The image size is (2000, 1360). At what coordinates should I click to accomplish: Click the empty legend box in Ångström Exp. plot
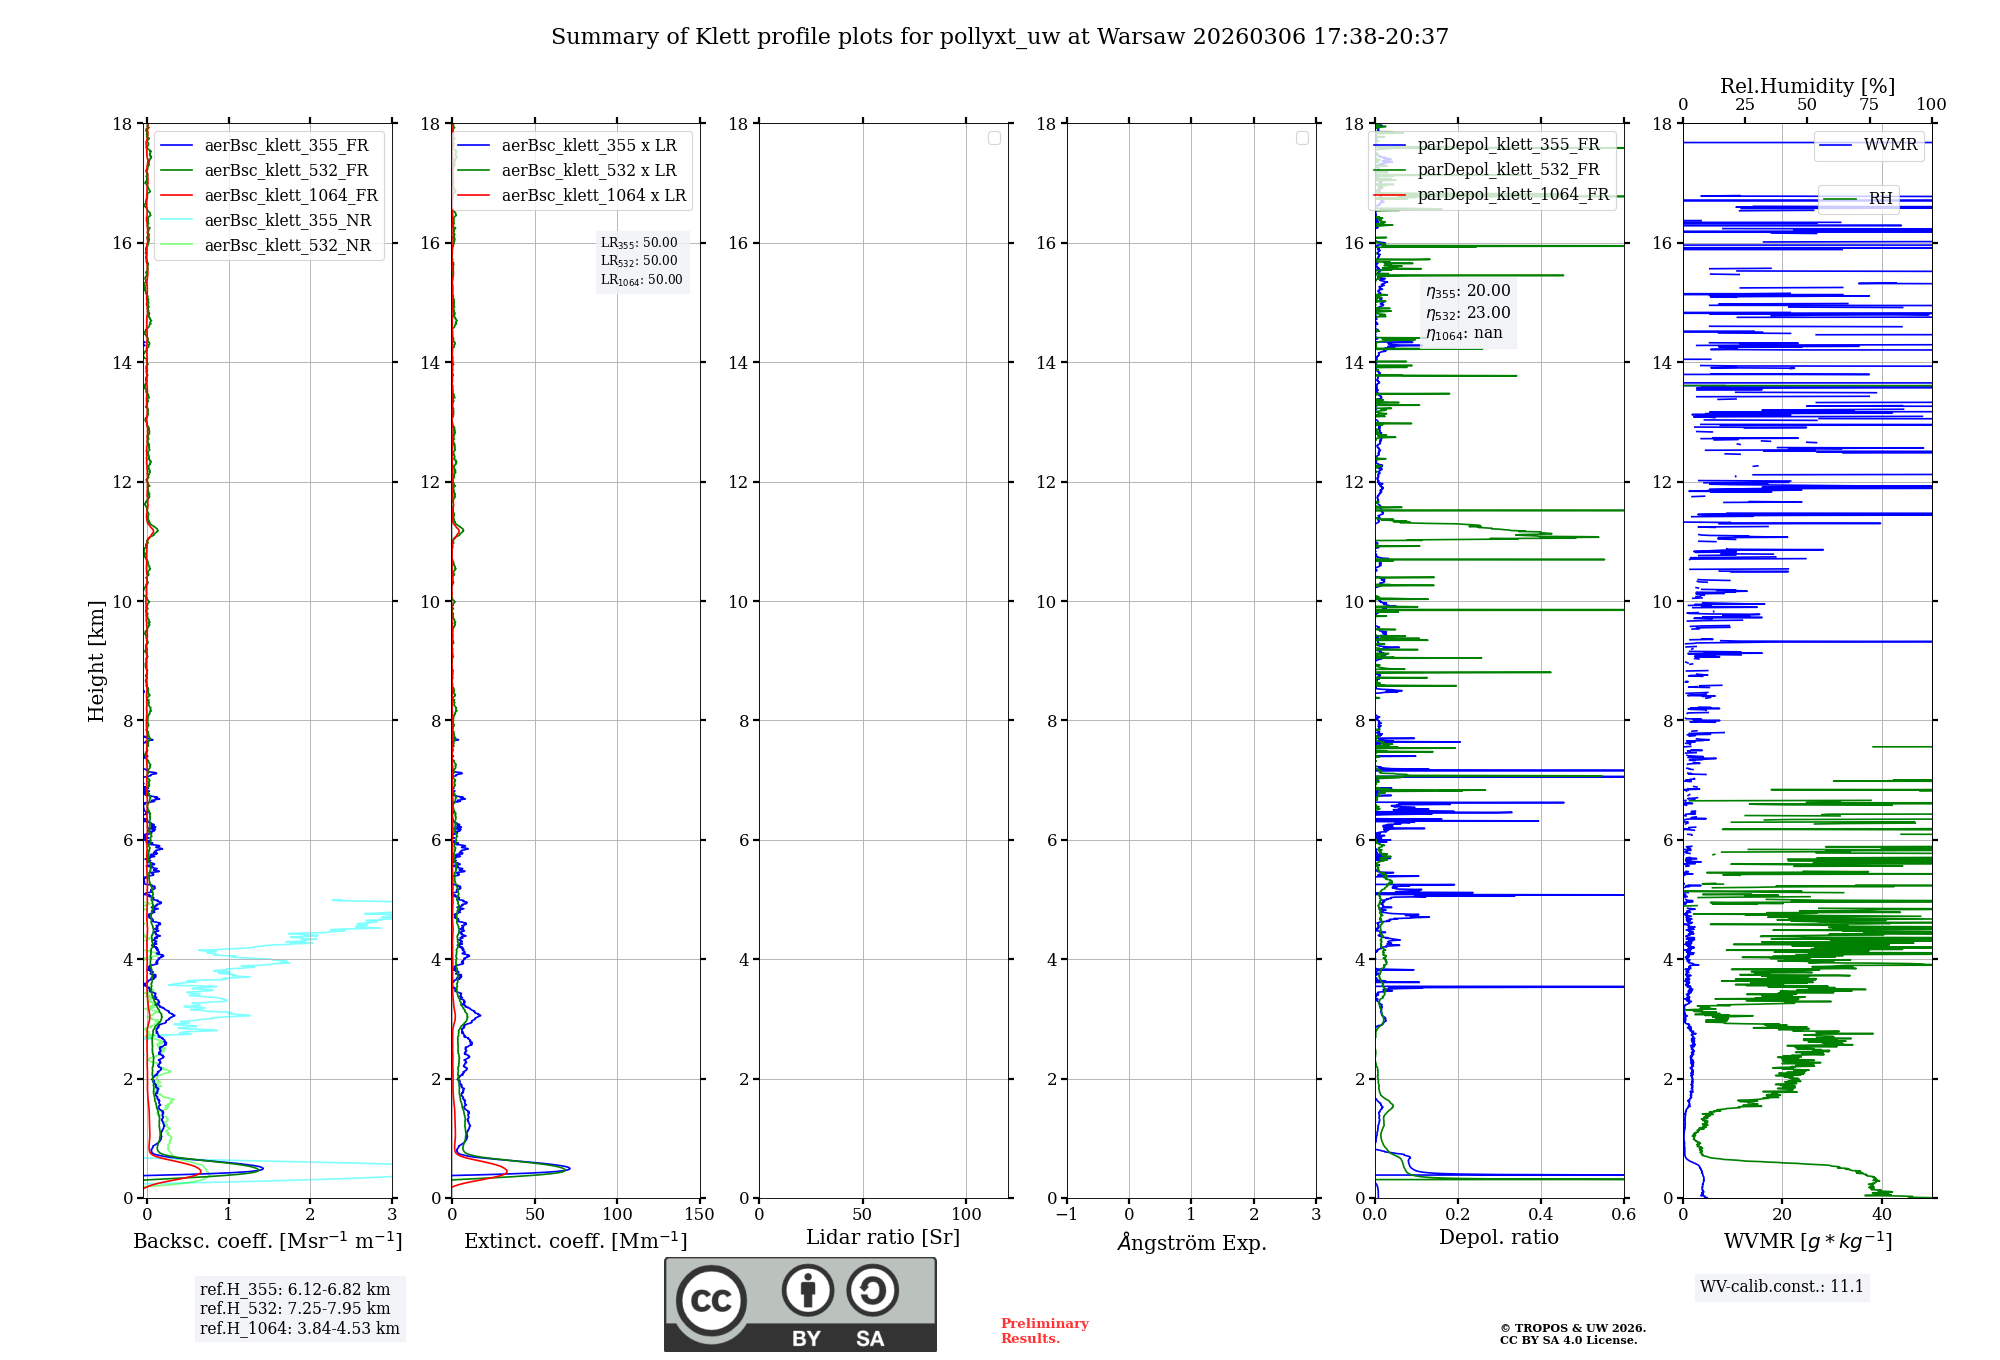[1302, 138]
